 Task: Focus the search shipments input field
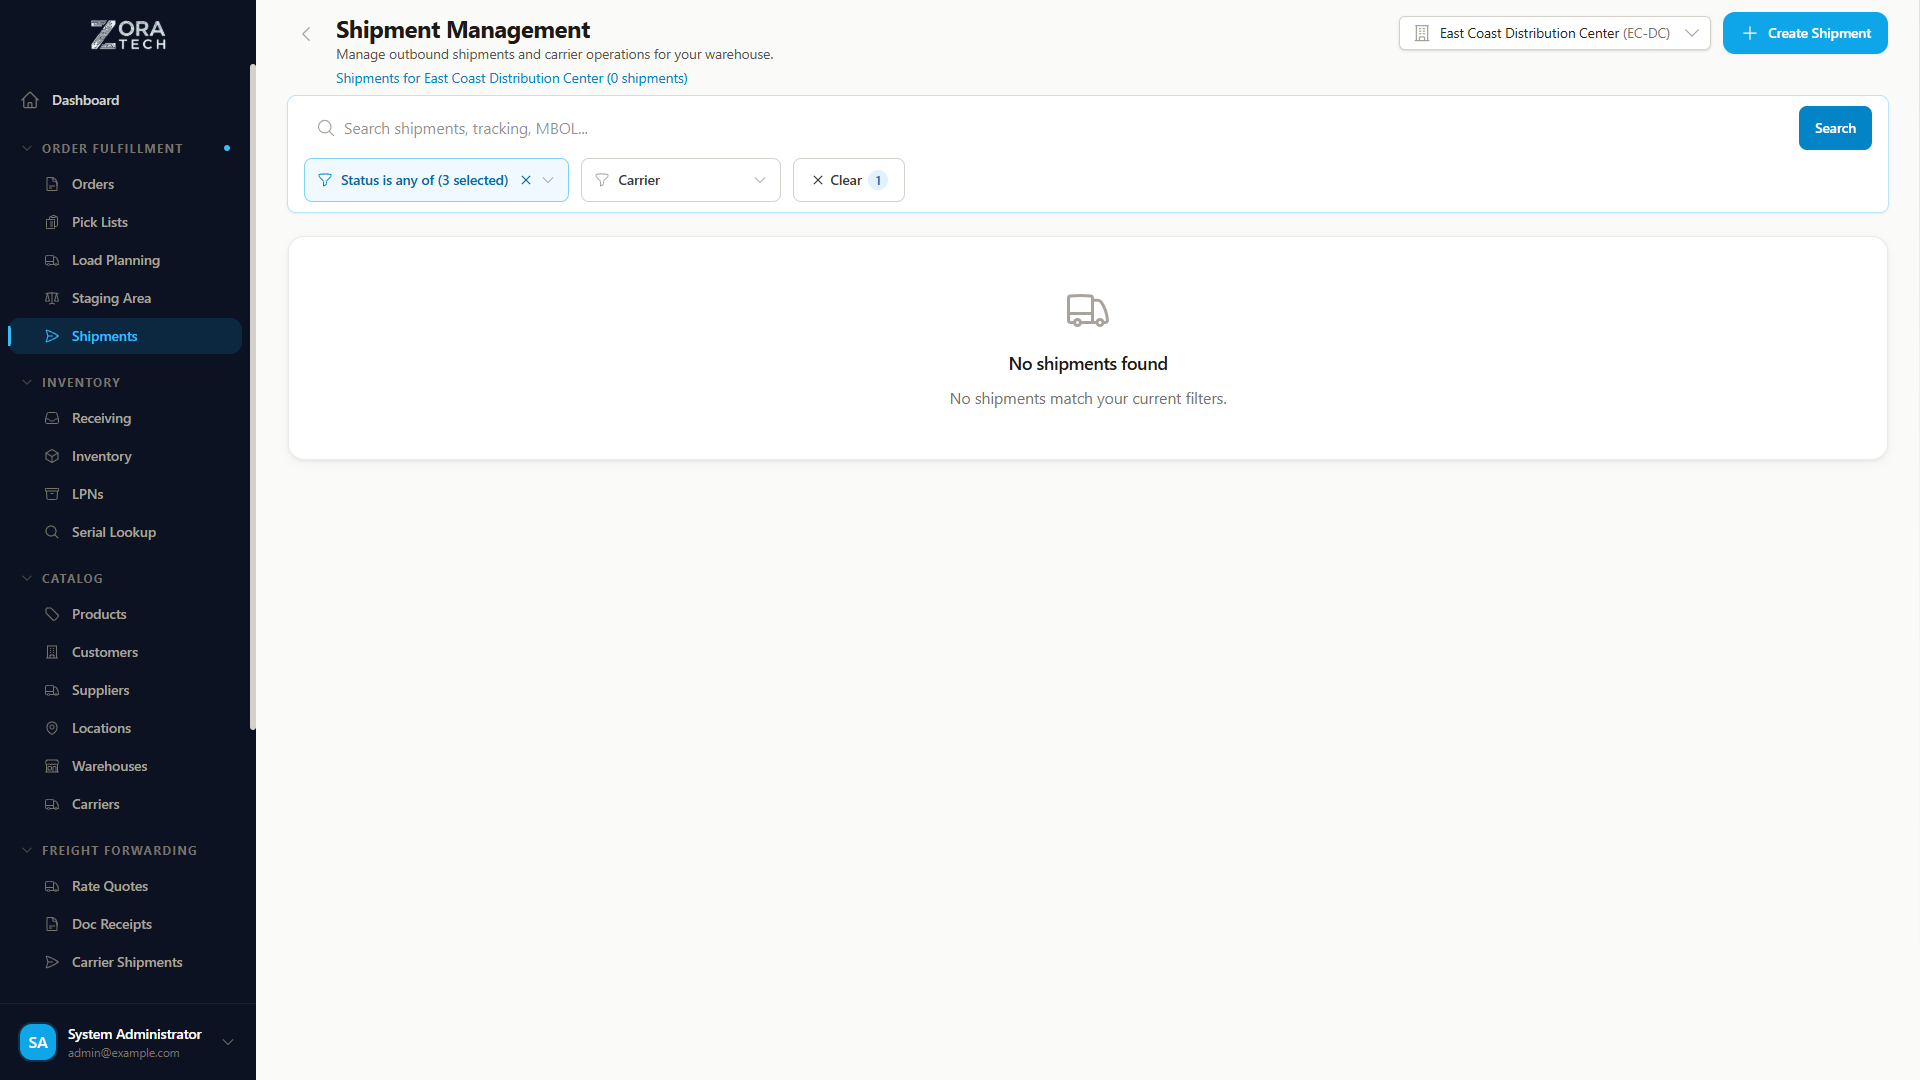pyautogui.click(x=1060, y=128)
